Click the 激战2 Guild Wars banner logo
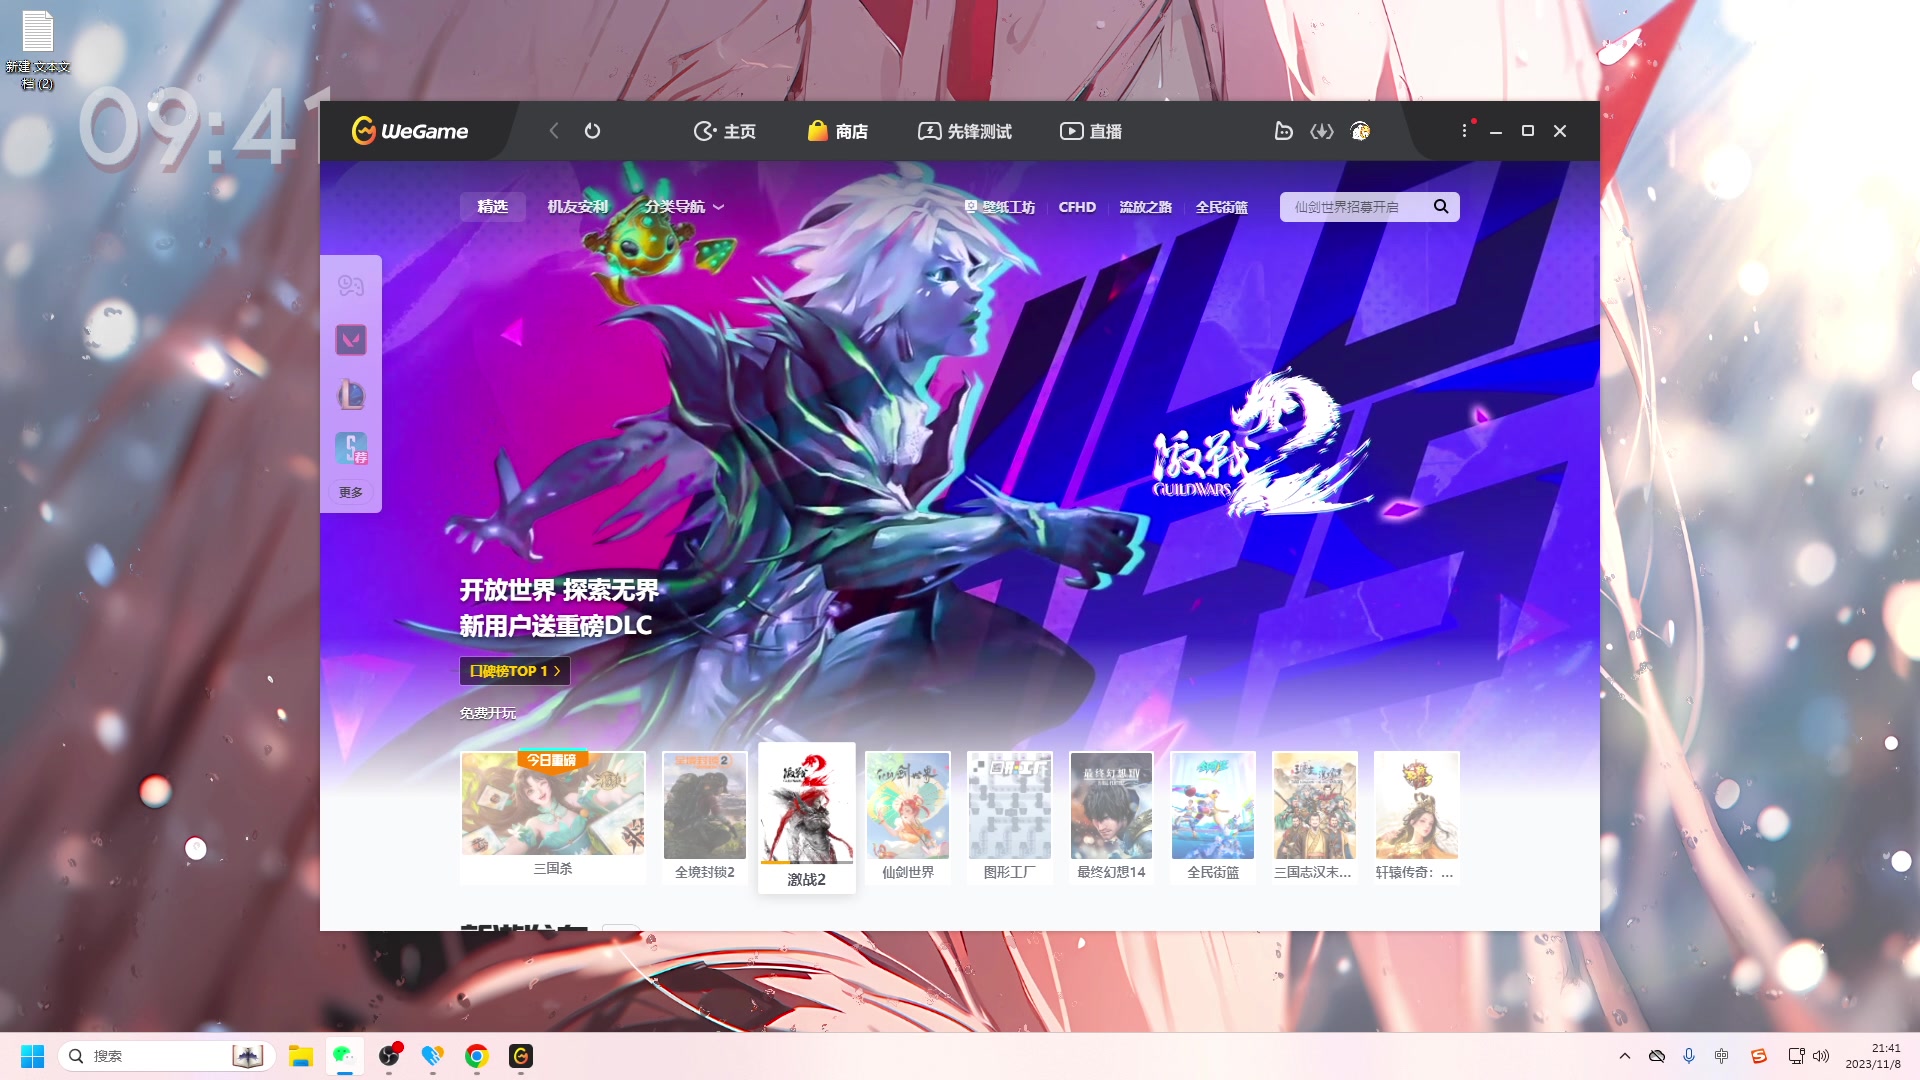The height and width of the screenshot is (1080, 1920). click(x=1260, y=445)
